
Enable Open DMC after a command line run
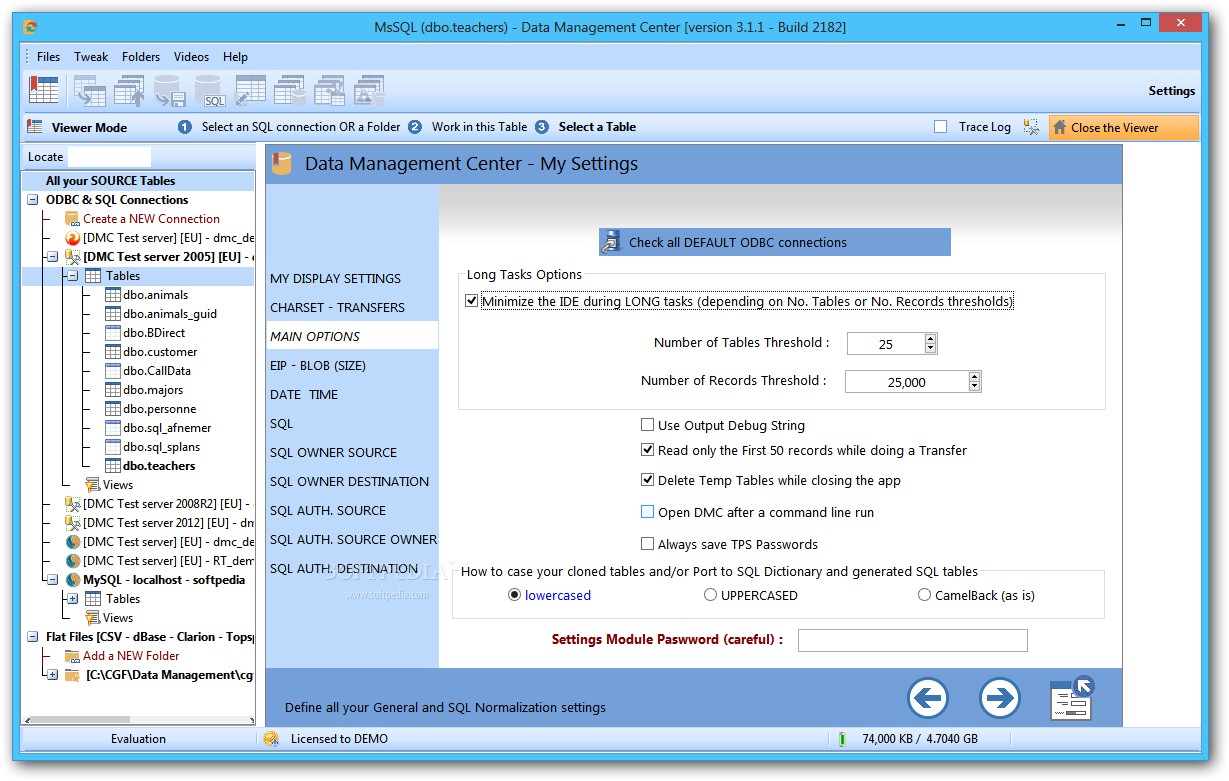point(648,512)
